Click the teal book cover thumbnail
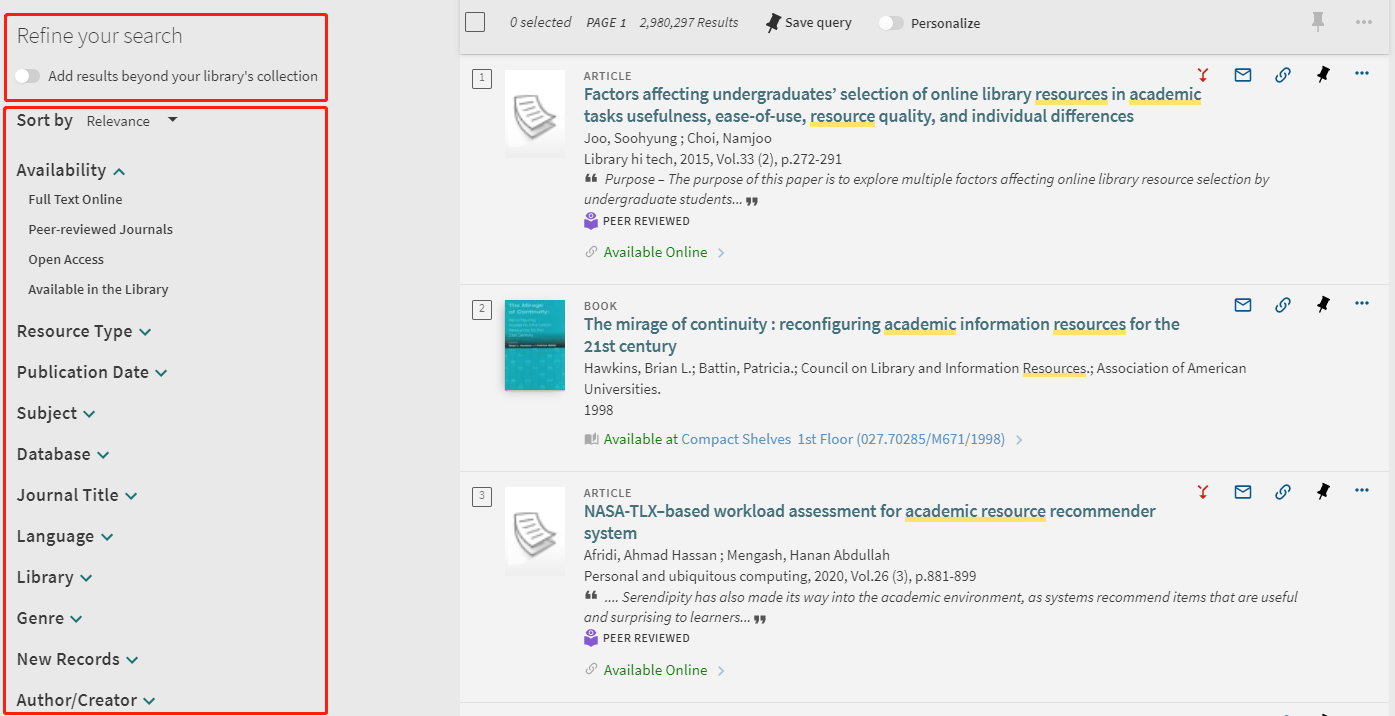The height and width of the screenshot is (716, 1395). point(534,345)
